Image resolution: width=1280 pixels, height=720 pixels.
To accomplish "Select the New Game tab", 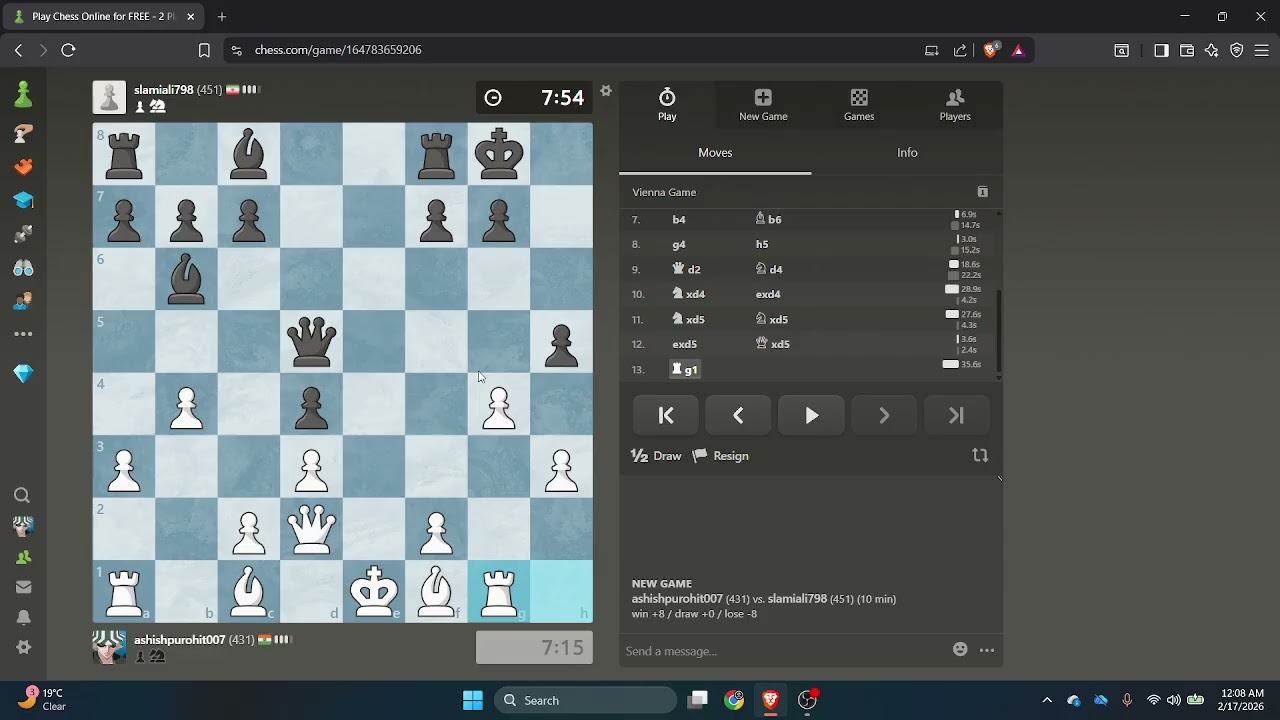I will coord(763,104).
